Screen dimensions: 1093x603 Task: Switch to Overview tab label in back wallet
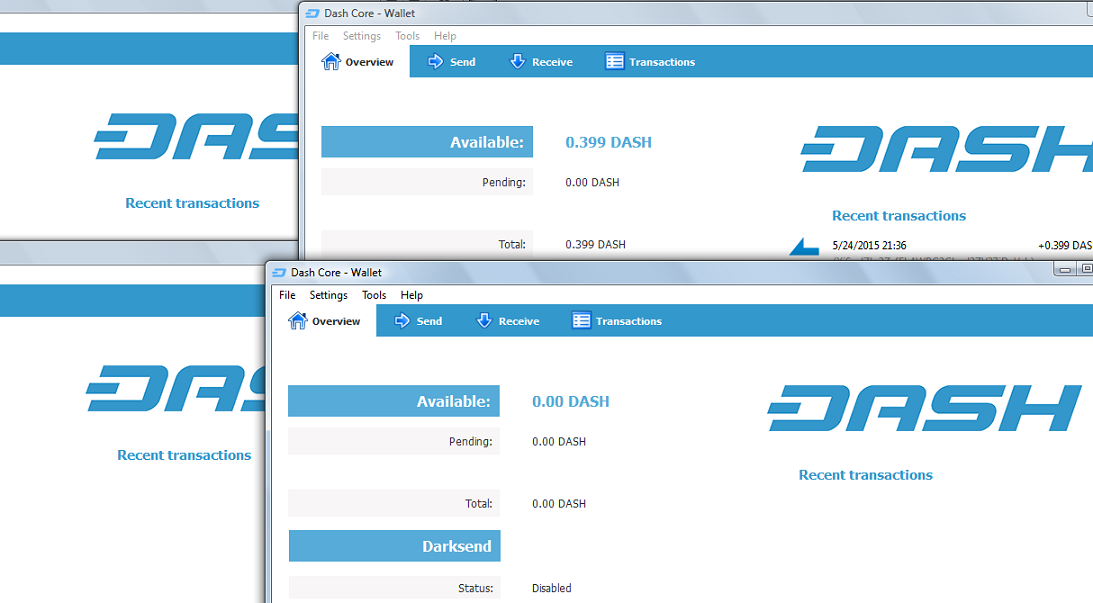(x=369, y=62)
